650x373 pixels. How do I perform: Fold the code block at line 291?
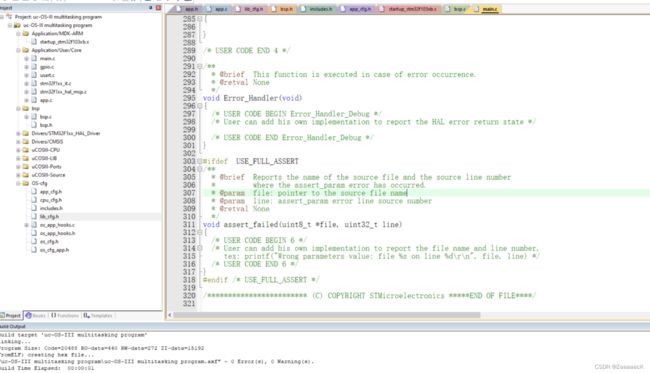pos(199,66)
